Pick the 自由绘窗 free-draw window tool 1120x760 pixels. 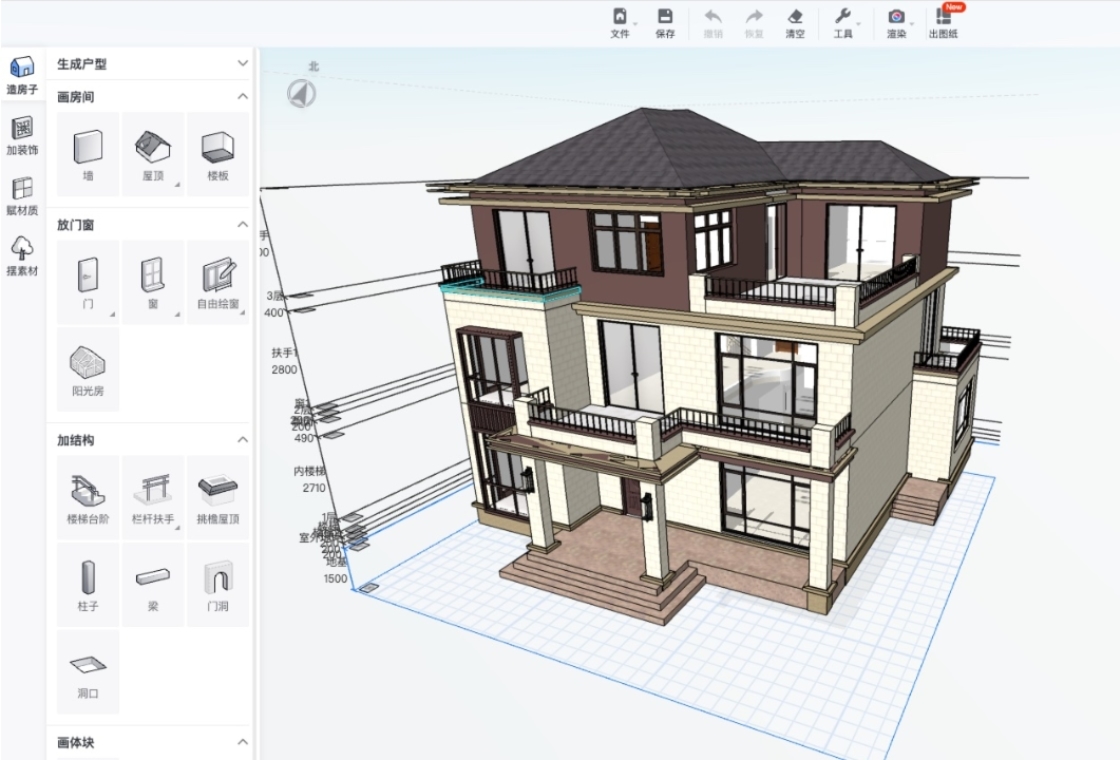217,281
